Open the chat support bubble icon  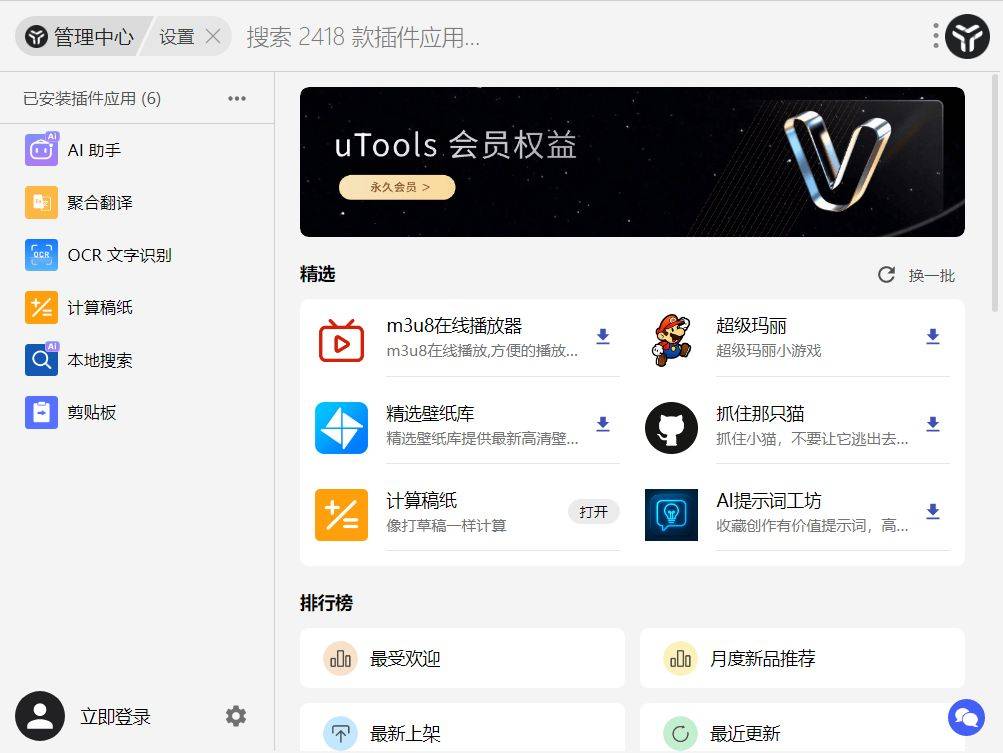pos(967,717)
